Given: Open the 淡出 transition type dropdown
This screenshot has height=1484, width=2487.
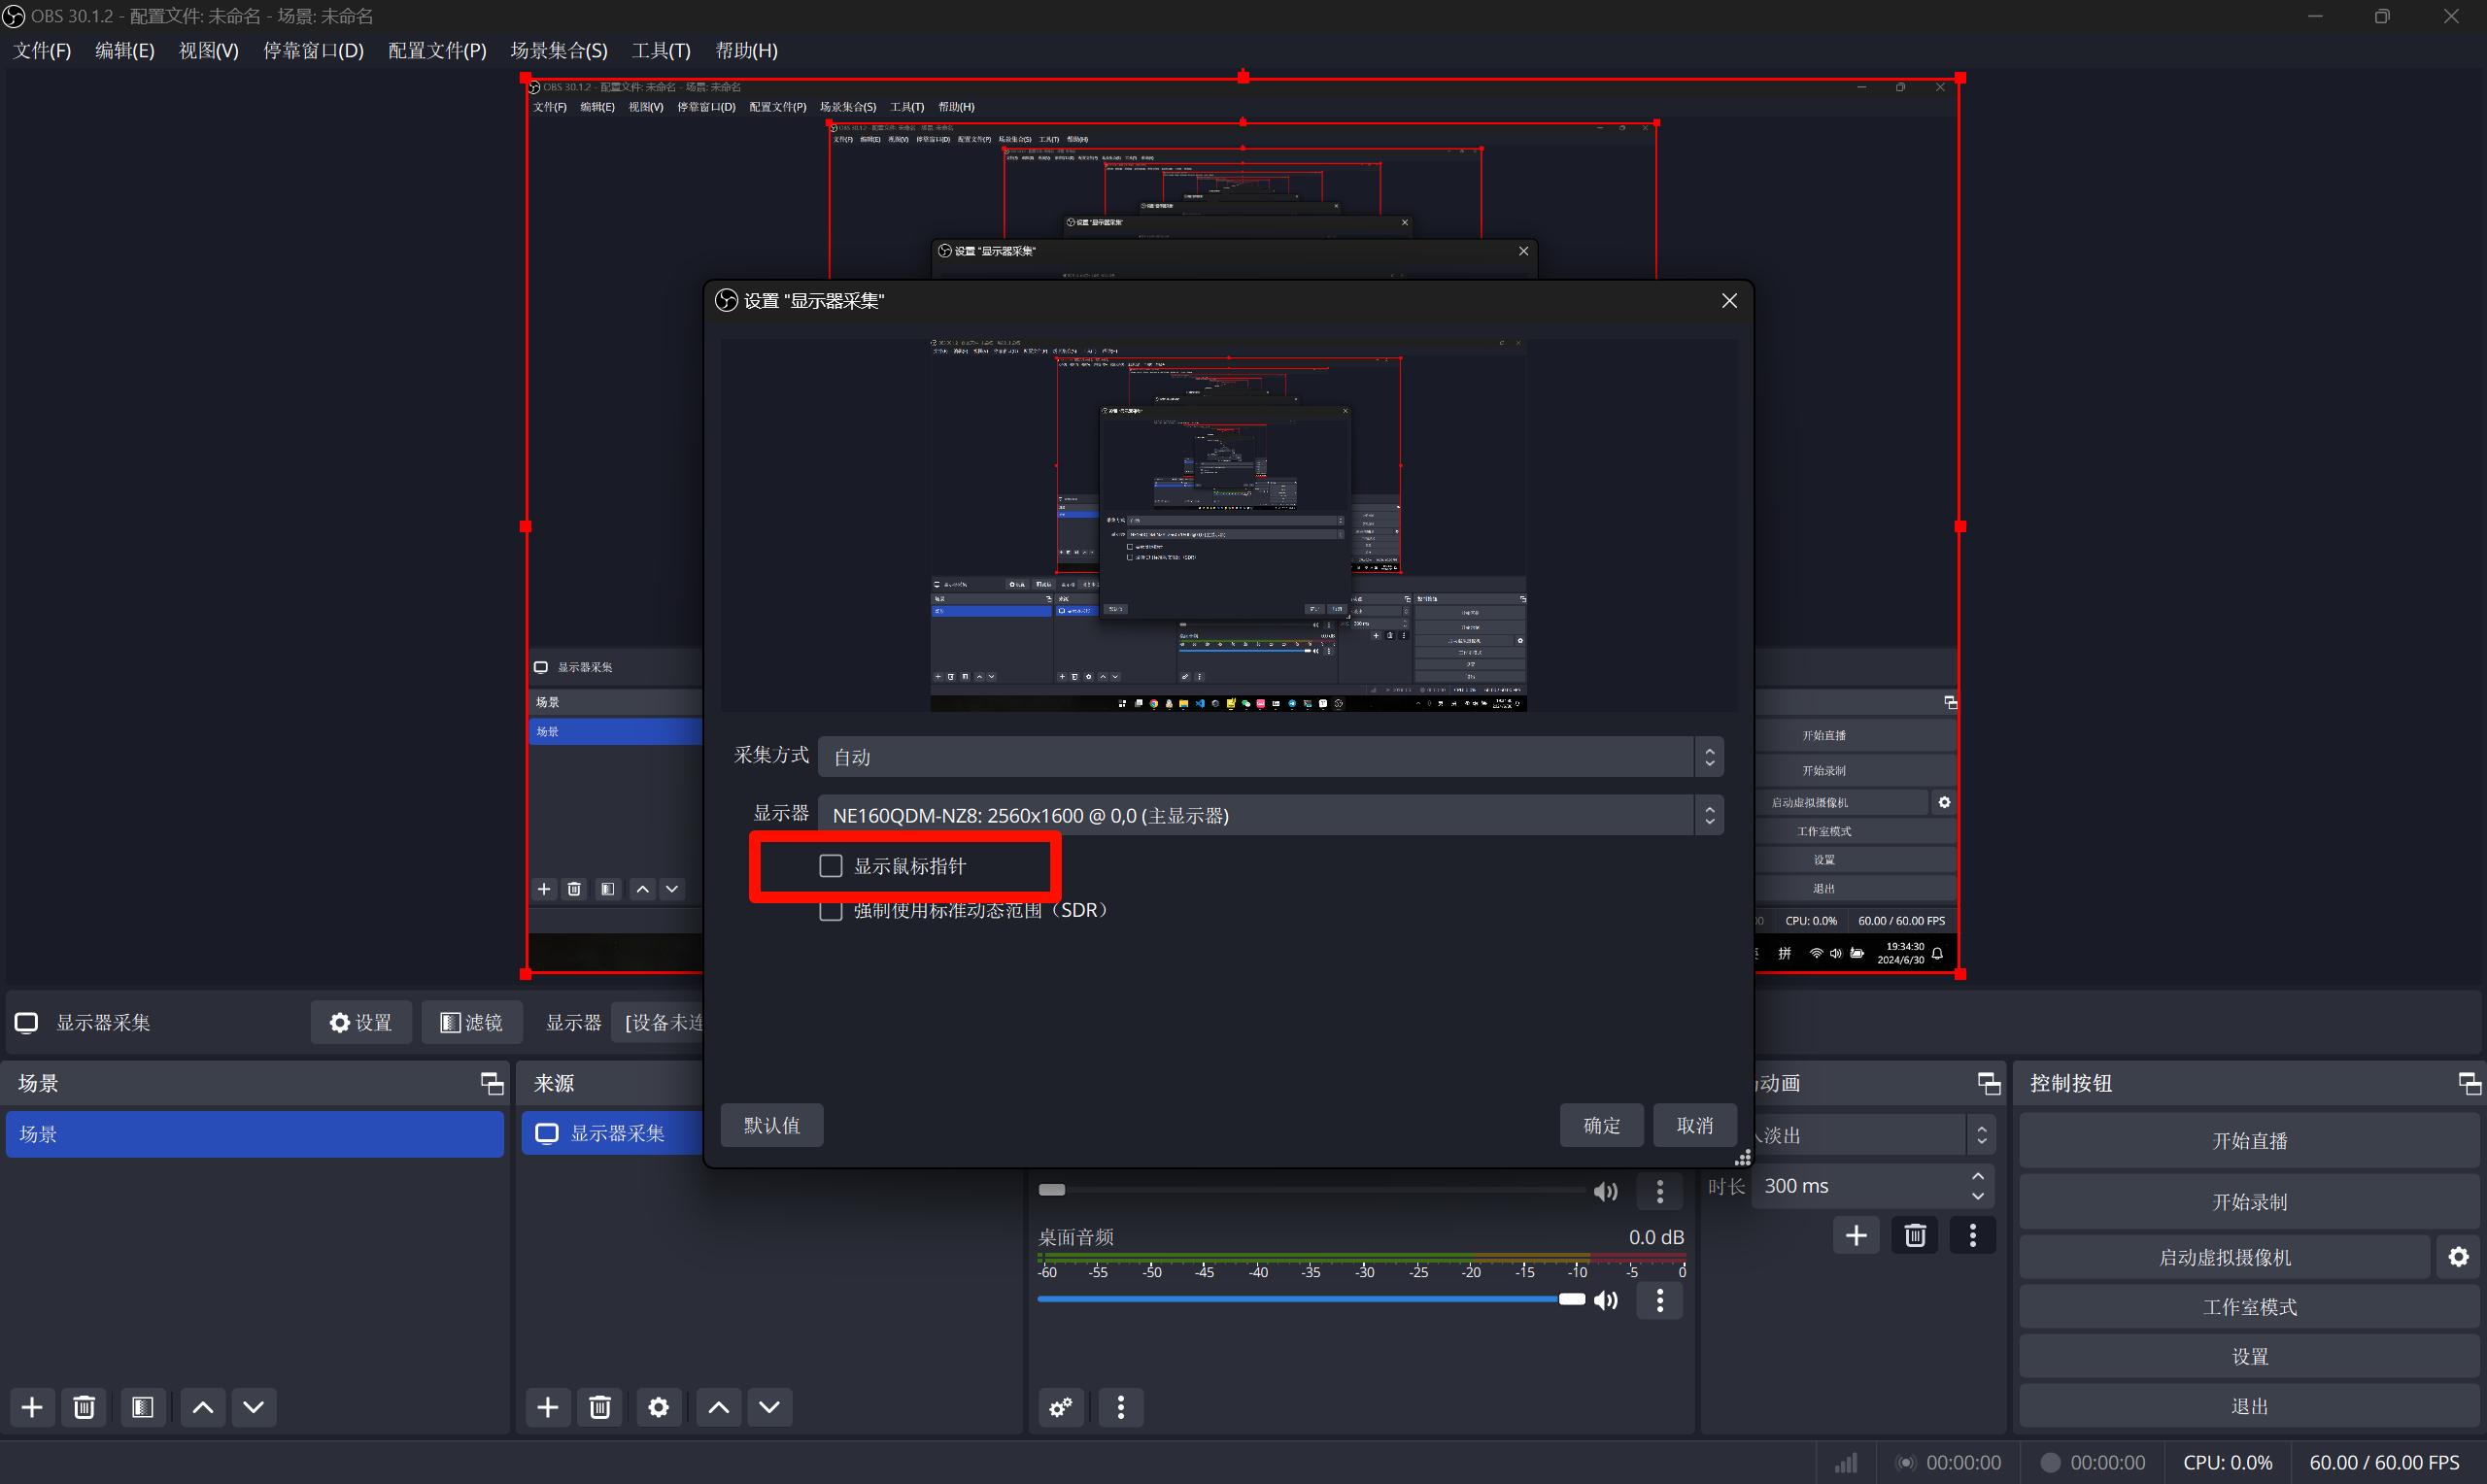Looking at the screenshot, I should pyautogui.click(x=1870, y=1135).
